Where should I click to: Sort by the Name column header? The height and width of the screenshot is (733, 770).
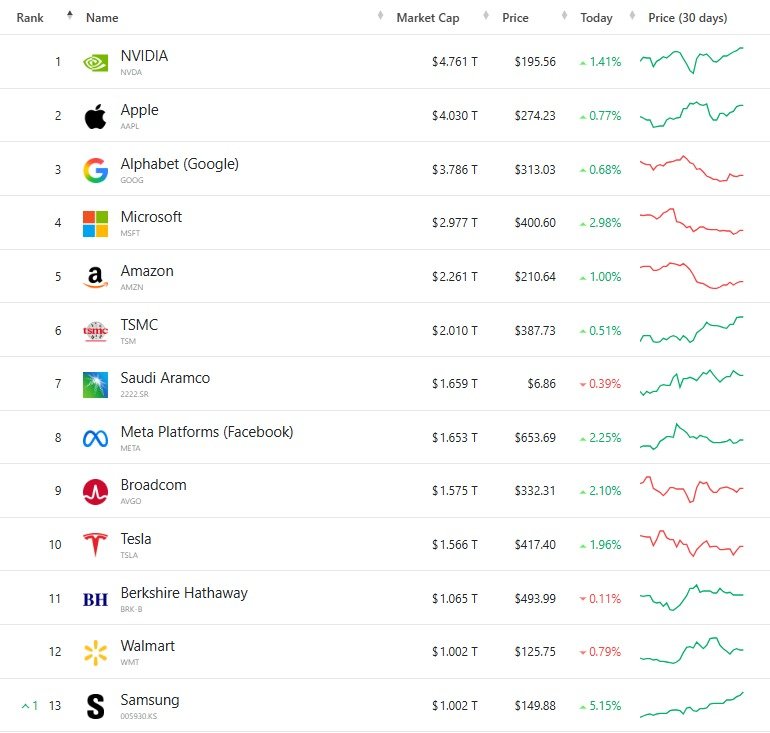point(102,18)
